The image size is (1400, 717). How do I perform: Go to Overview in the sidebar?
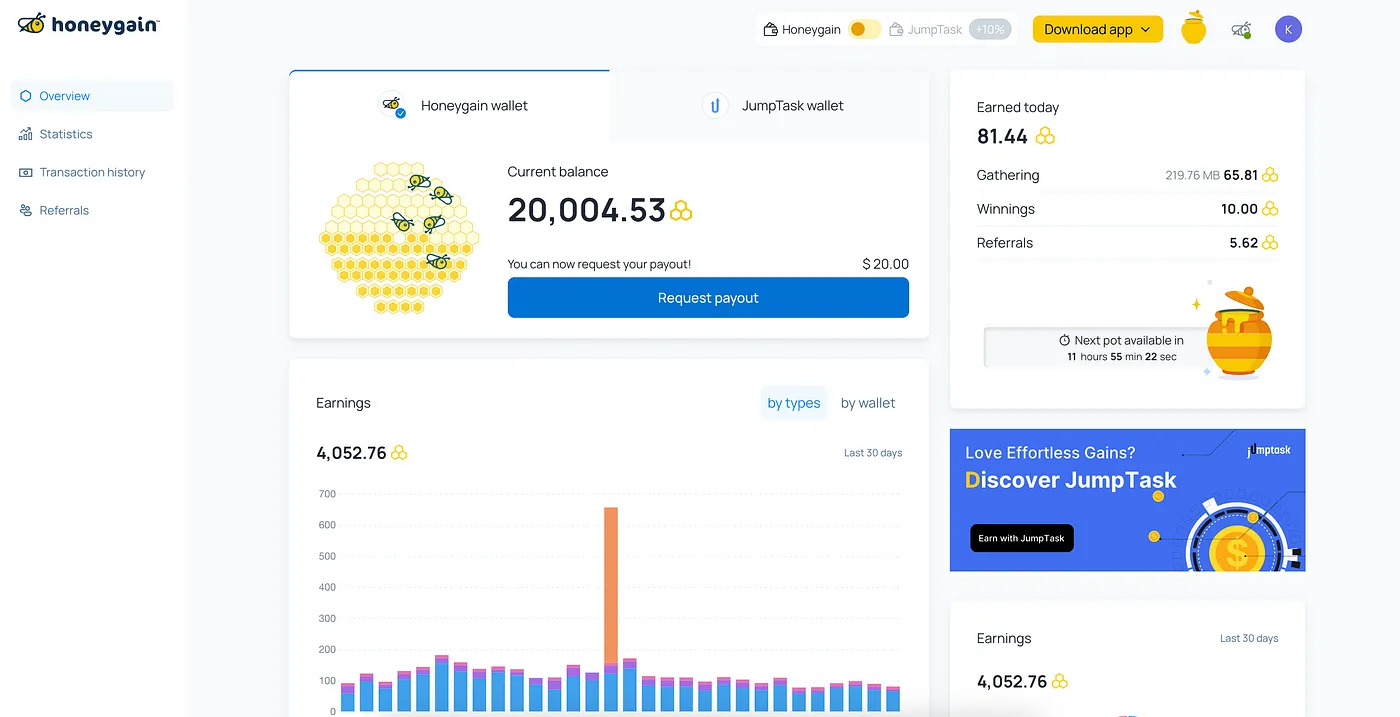click(92, 96)
